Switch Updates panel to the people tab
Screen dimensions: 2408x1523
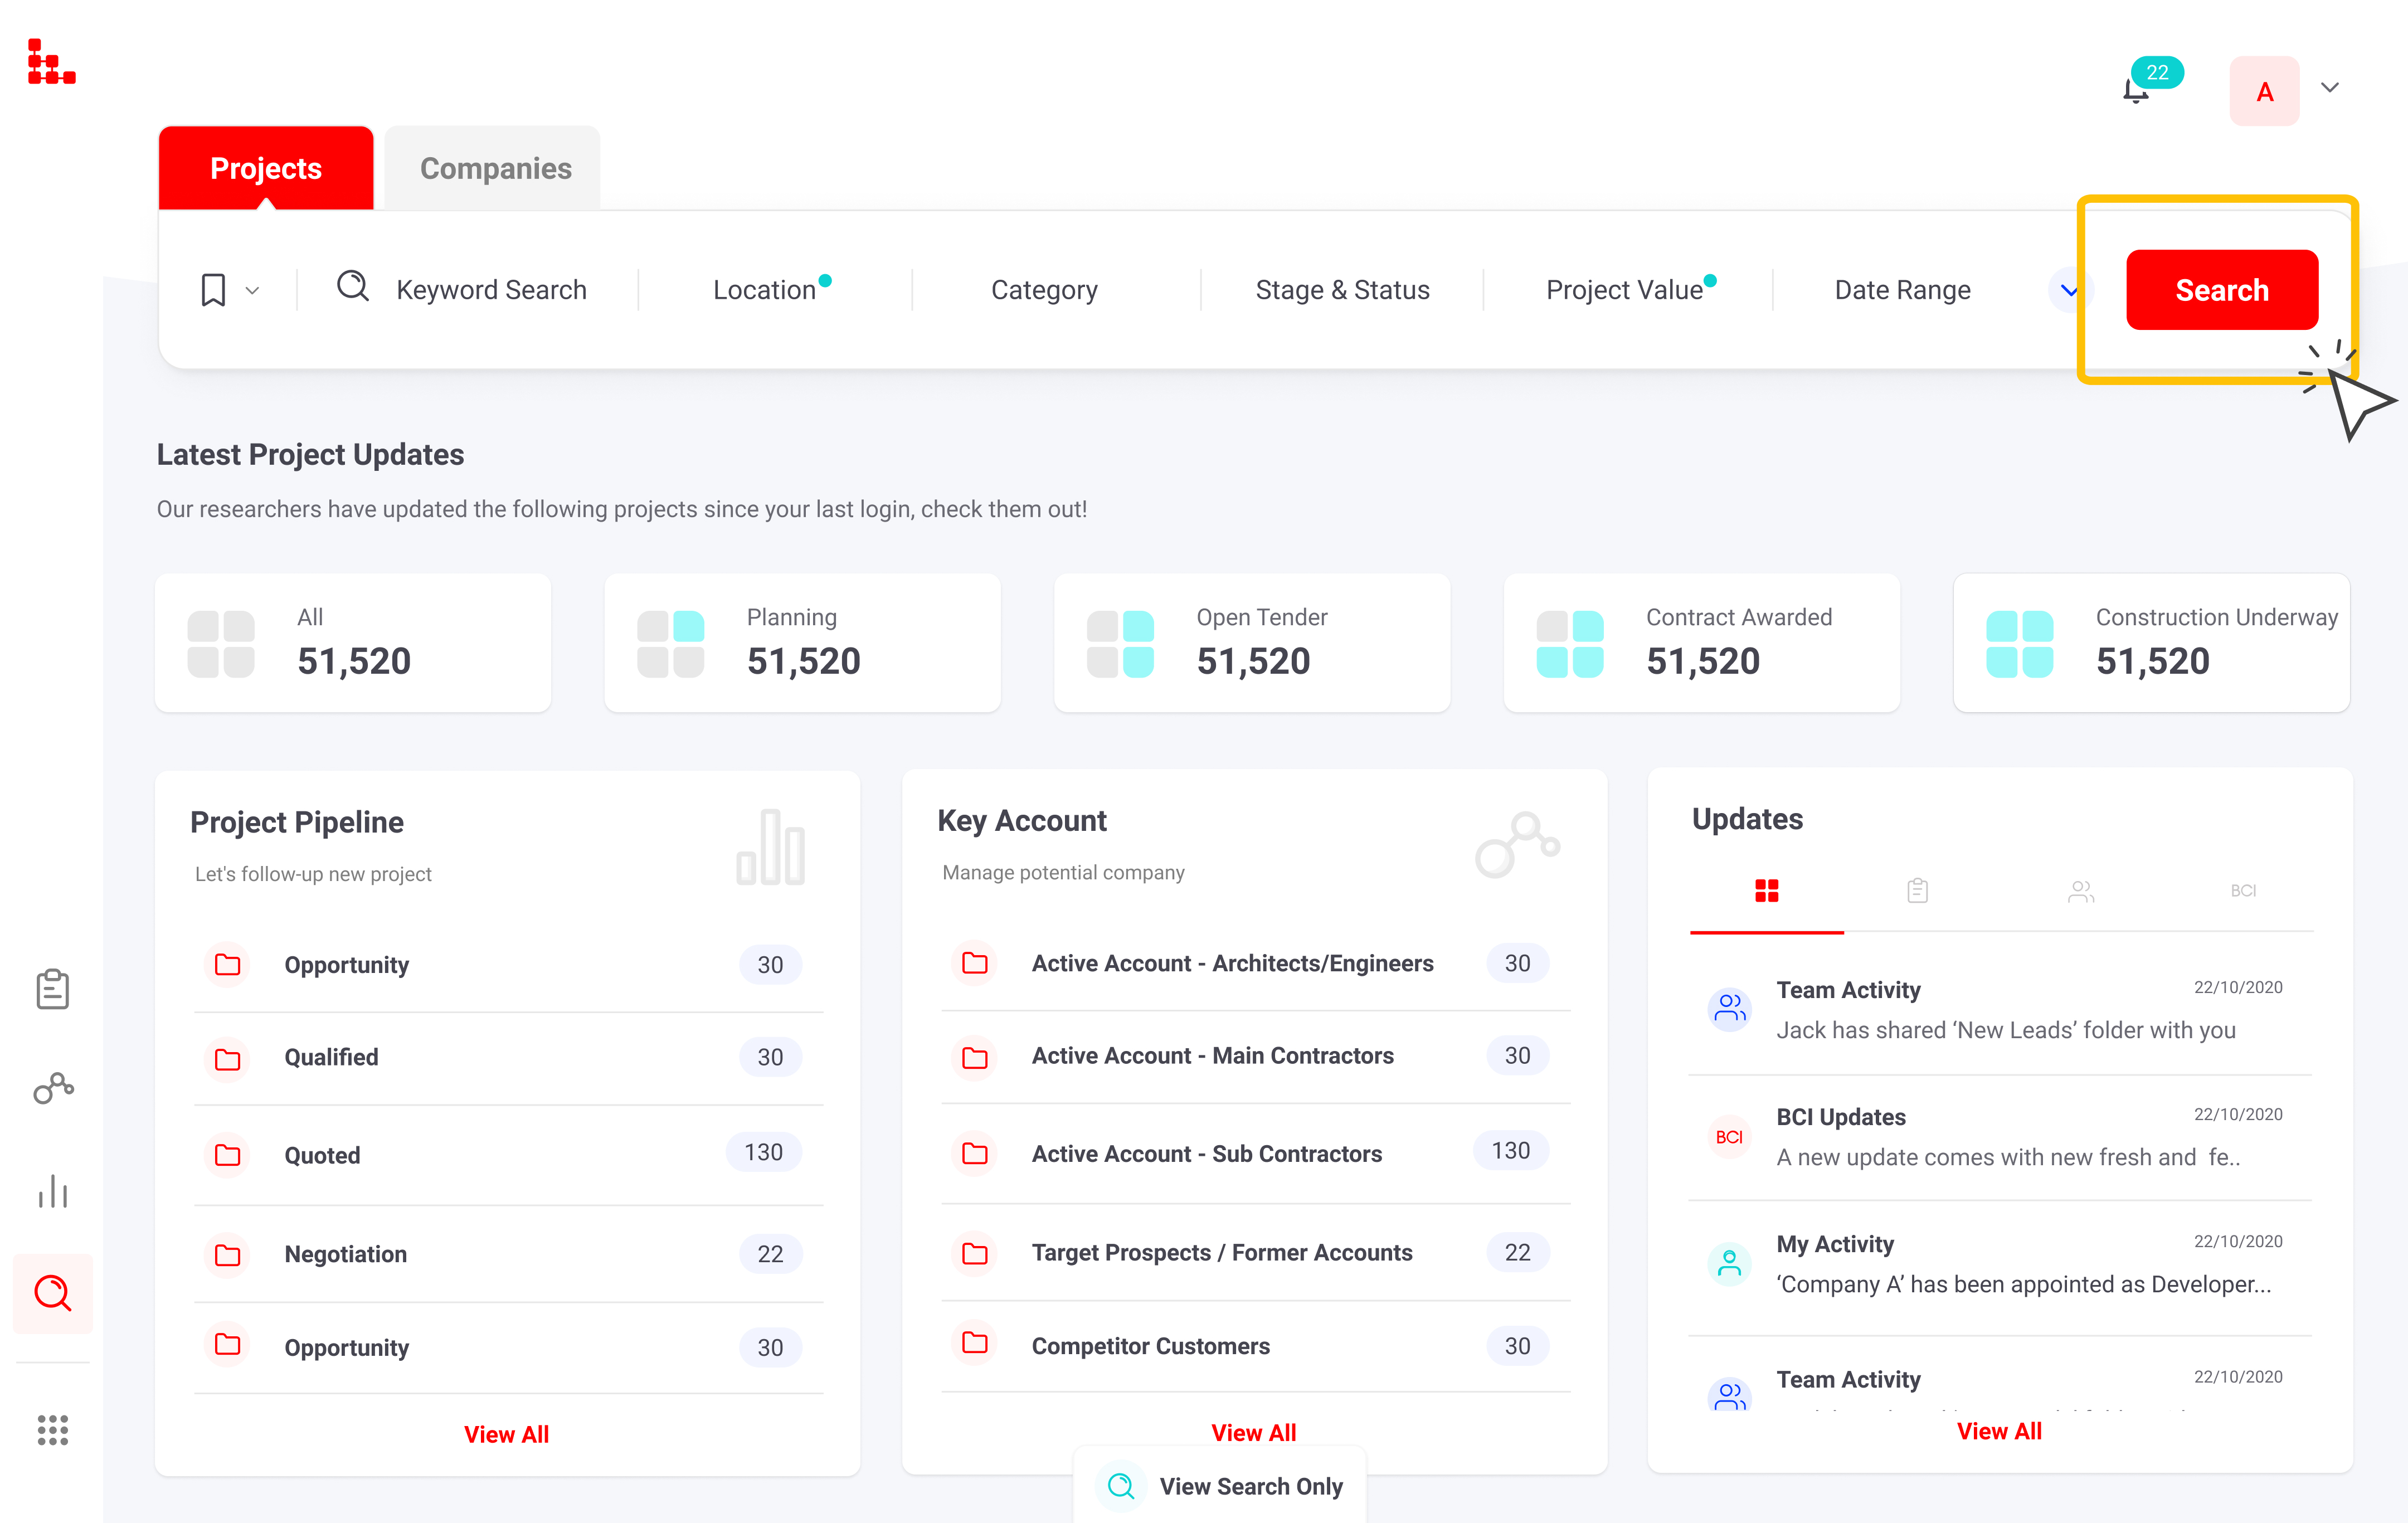pos(2082,890)
